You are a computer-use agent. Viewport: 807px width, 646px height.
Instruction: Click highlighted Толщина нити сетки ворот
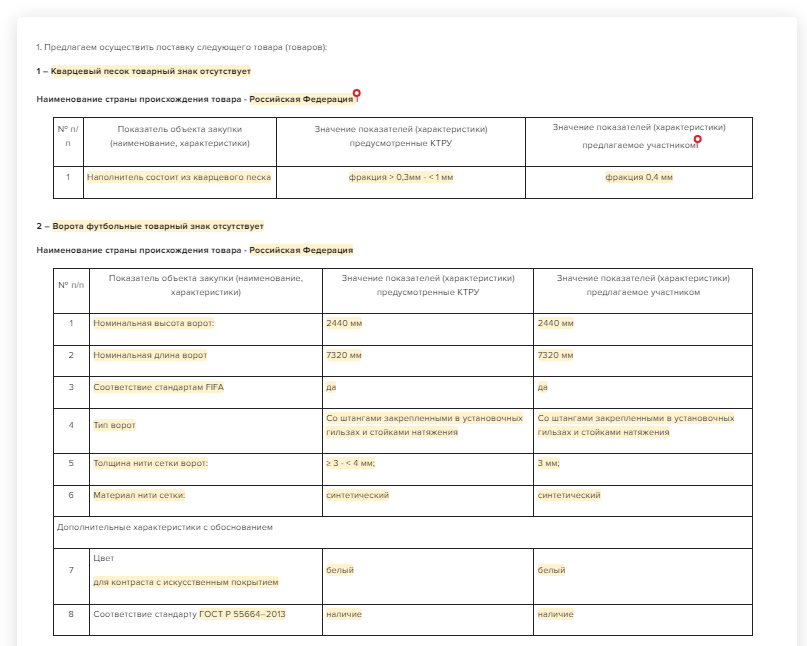pyautogui.click(x=150, y=463)
